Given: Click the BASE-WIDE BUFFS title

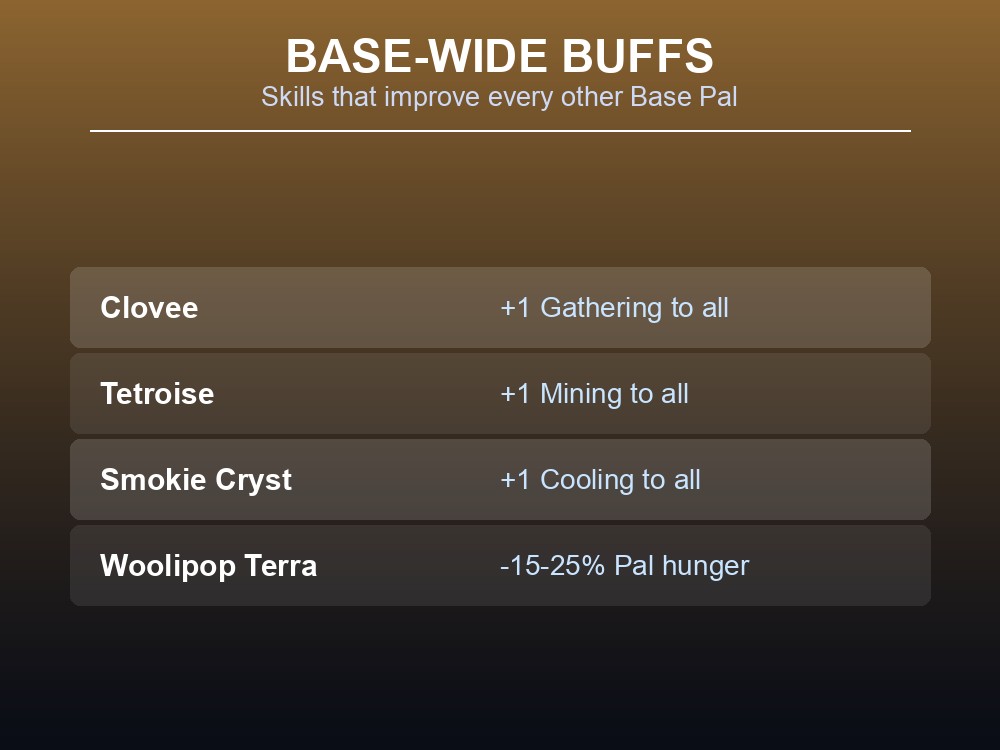Looking at the screenshot, I should [x=499, y=56].
